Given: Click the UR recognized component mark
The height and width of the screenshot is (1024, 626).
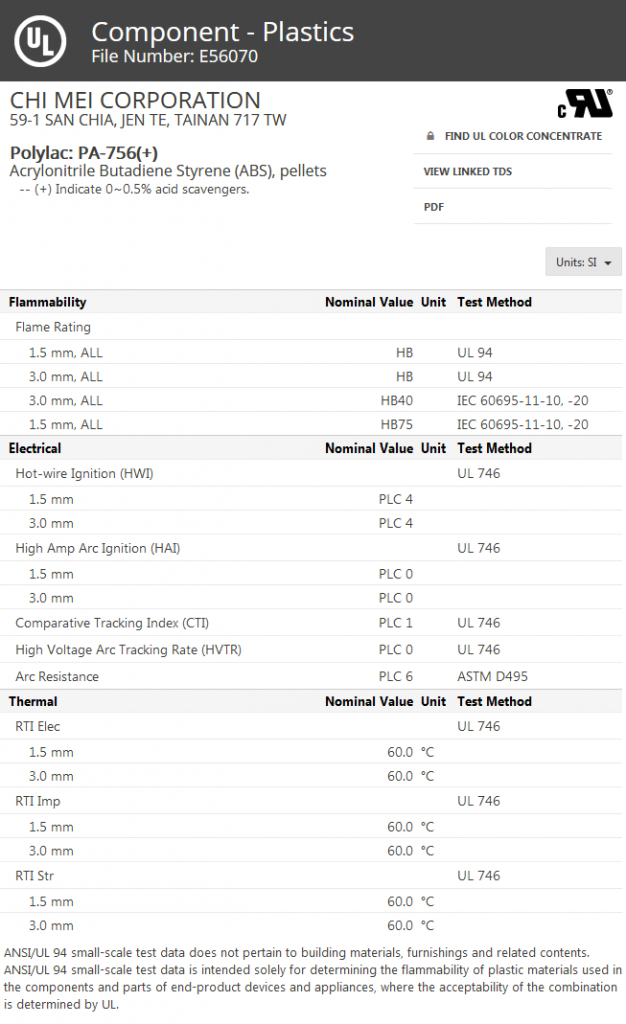Looking at the screenshot, I should (x=585, y=104).
